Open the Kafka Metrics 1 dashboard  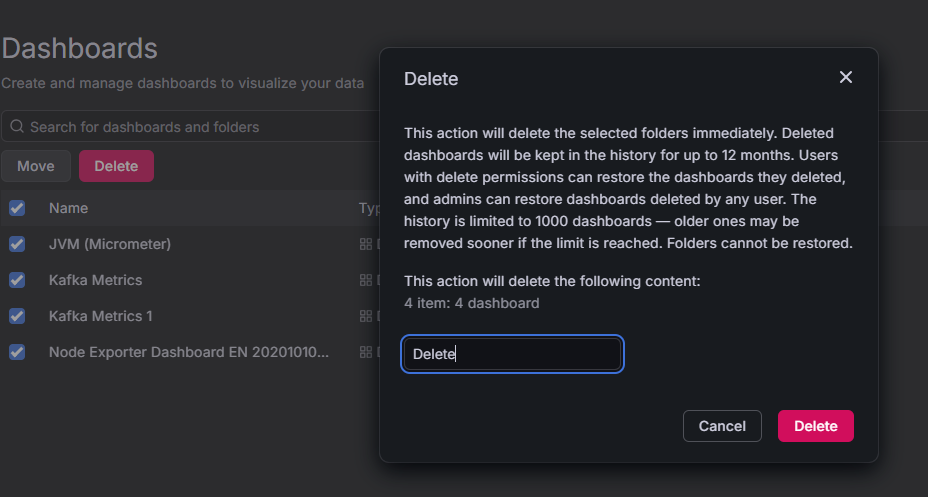(x=101, y=317)
